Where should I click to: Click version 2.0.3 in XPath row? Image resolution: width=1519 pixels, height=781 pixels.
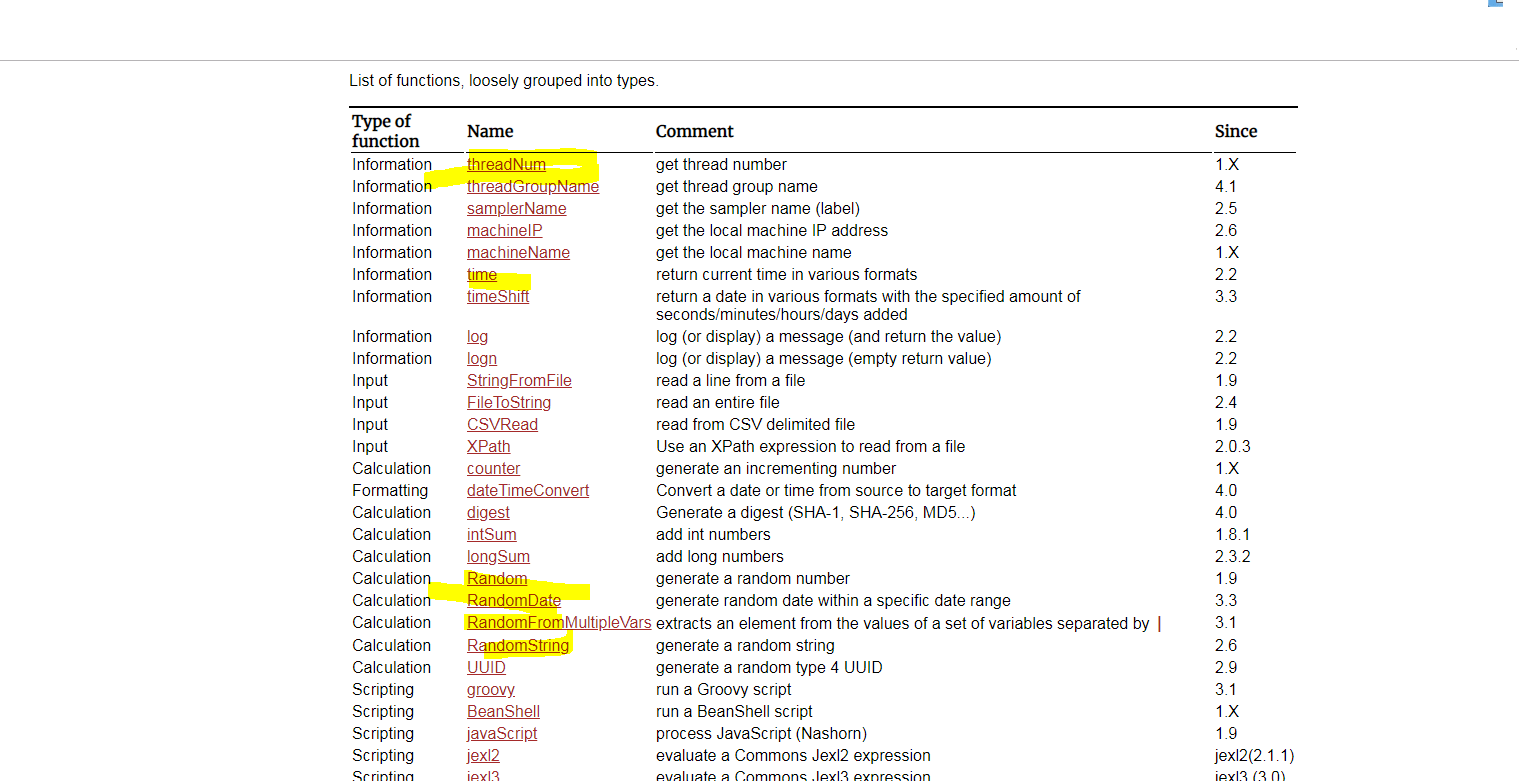[1233, 446]
